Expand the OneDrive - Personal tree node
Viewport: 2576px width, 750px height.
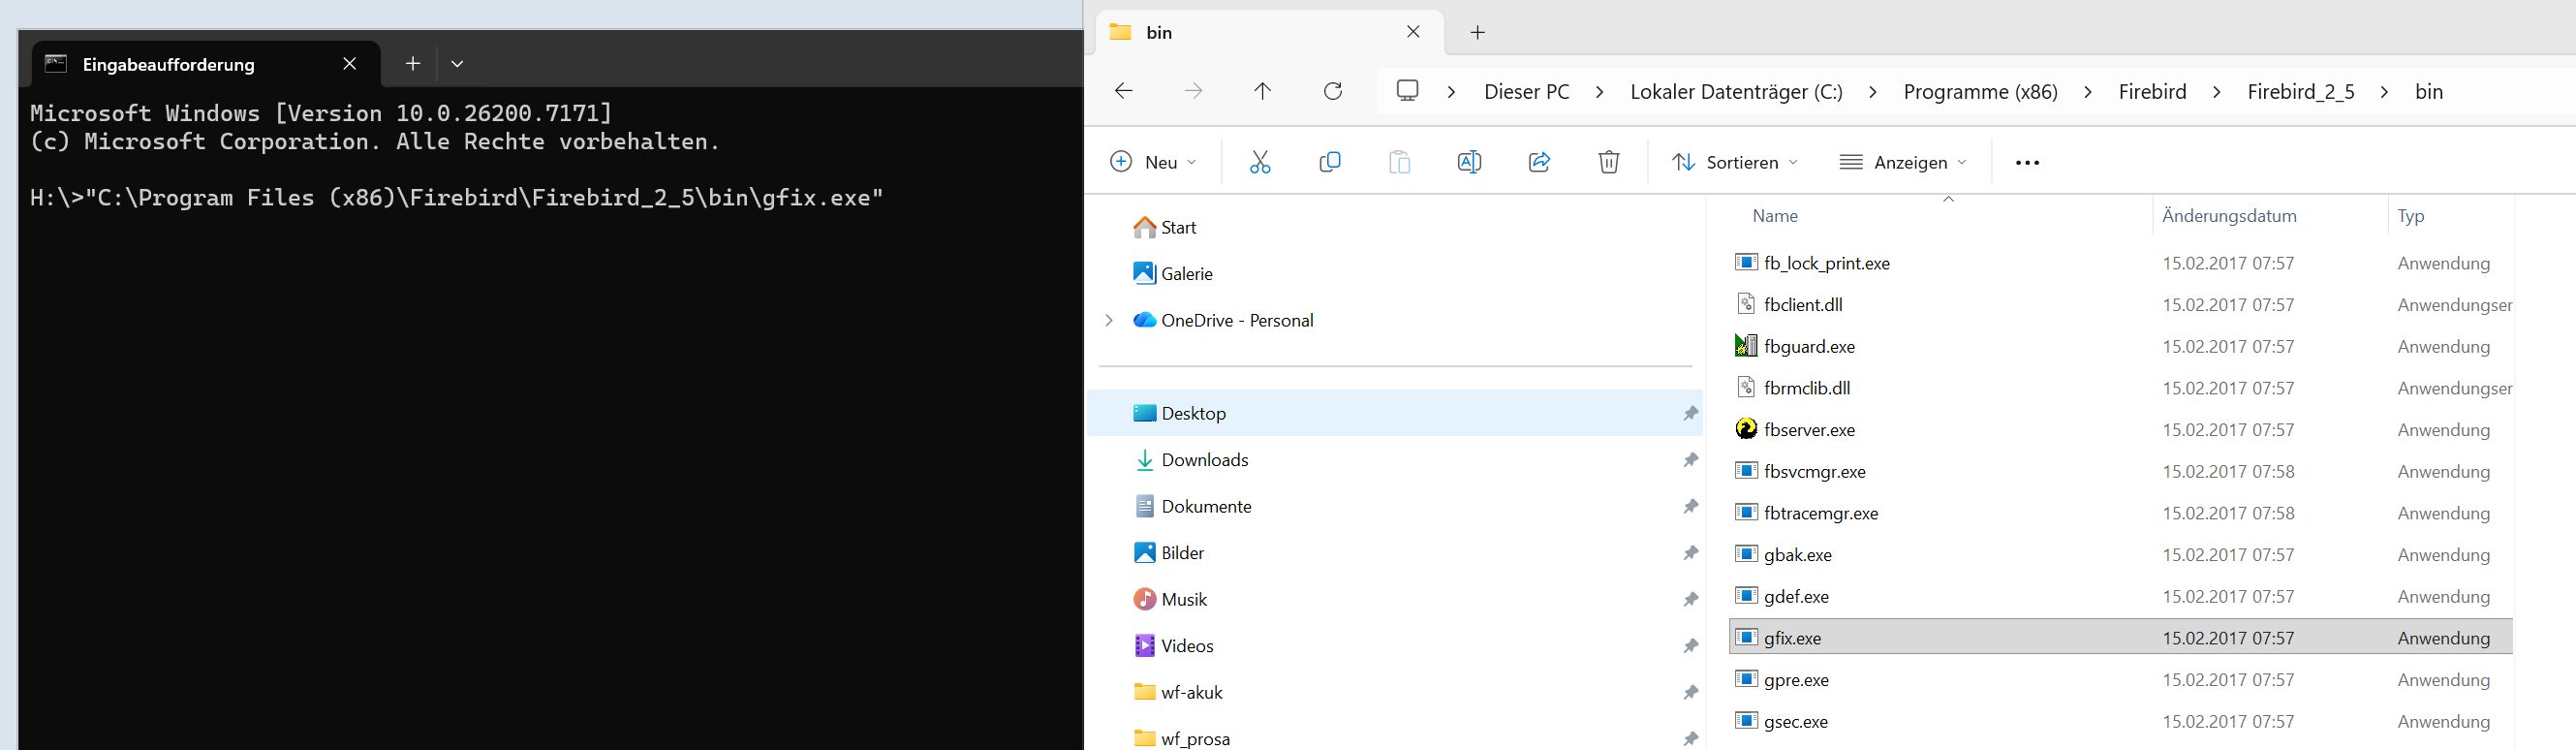1108,320
